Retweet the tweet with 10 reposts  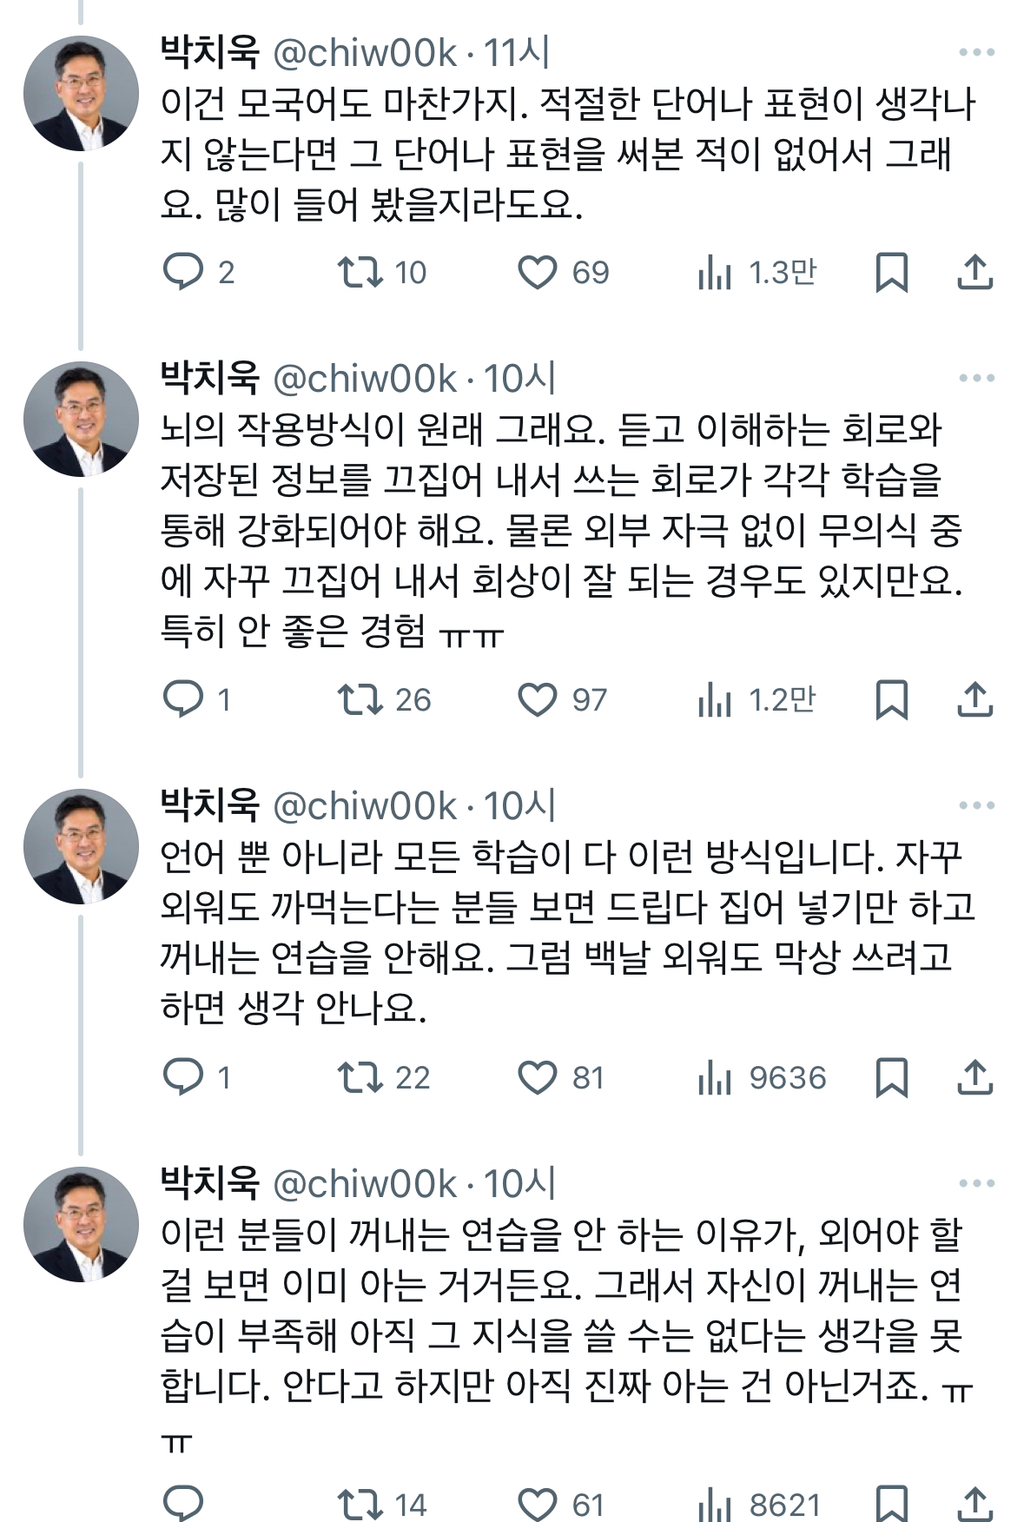click(x=360, y=272)
